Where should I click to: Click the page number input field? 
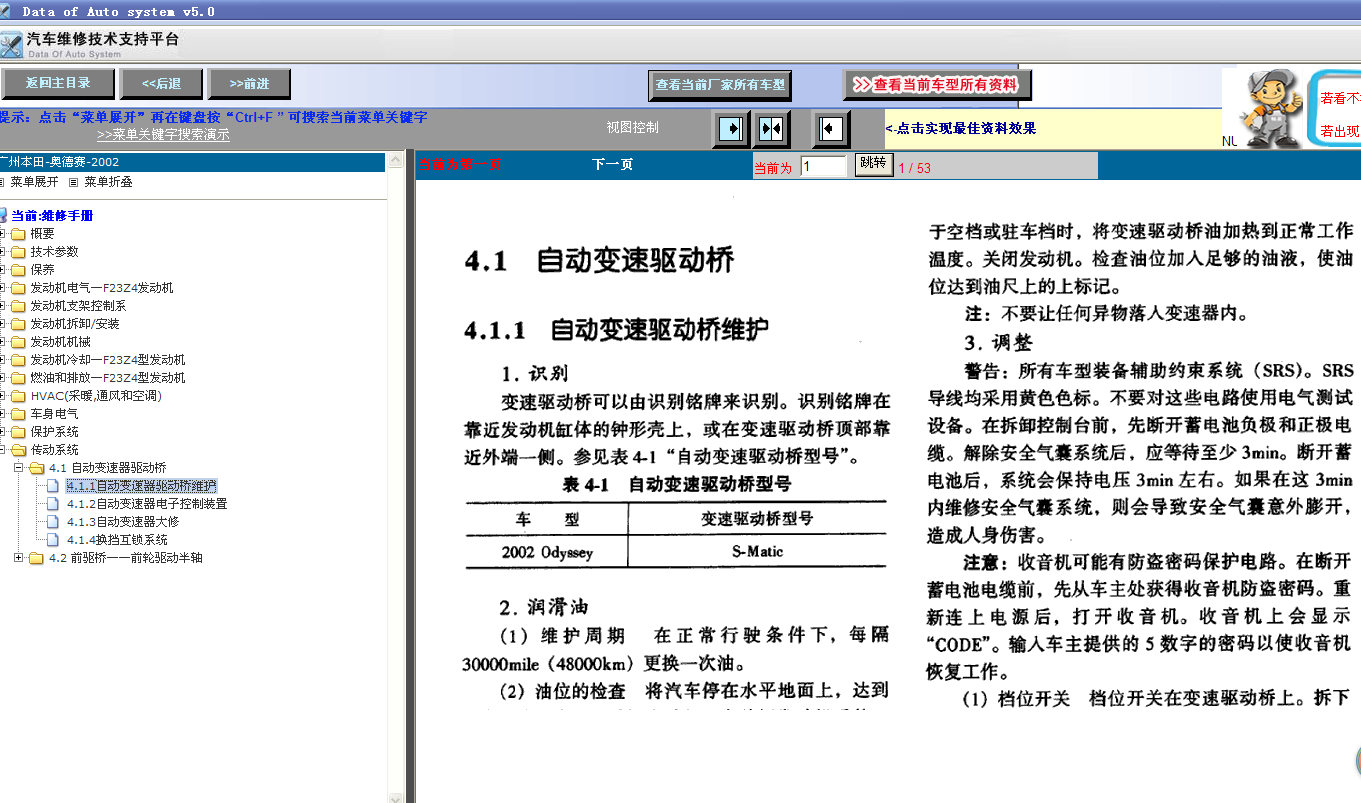tap(824, 166)
